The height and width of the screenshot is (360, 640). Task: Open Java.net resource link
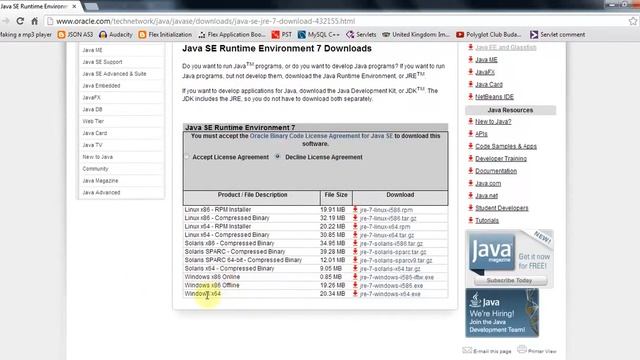(486, 196)
